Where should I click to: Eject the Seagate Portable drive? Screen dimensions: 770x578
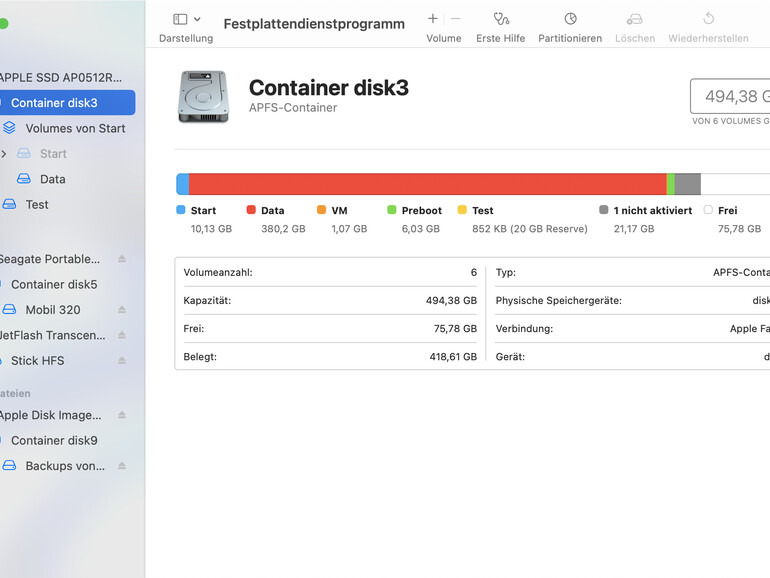(x=122, y=259)
